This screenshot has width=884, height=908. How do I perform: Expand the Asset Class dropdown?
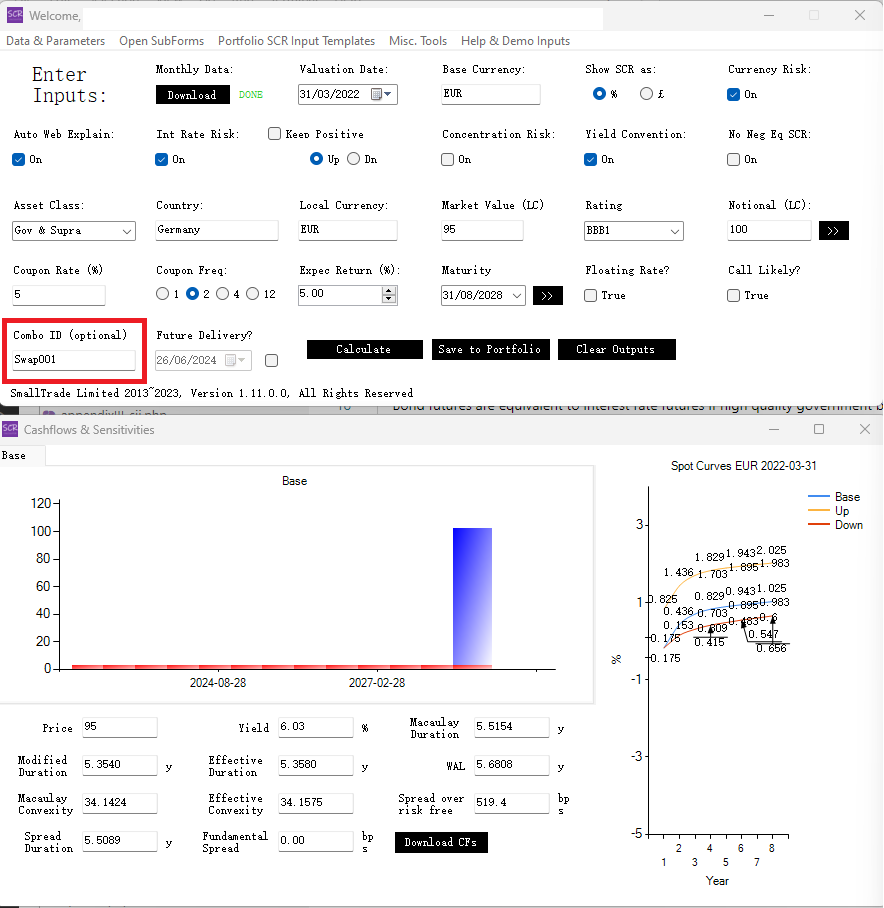click(x=127, y=231)
